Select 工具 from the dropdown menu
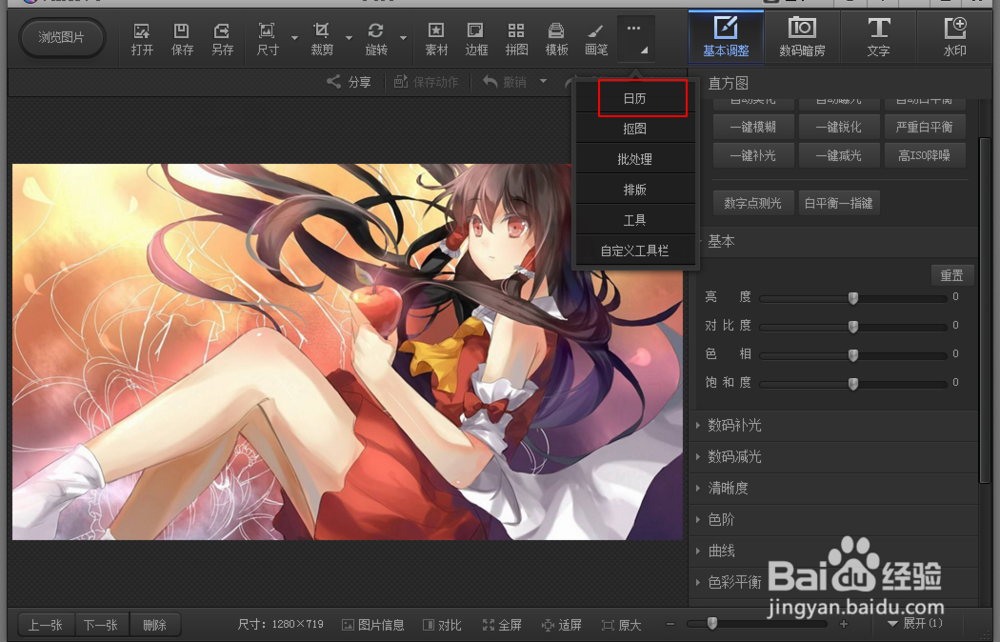Image resolution: width=1000 pixels, height=642 pixels. (635, 221)
